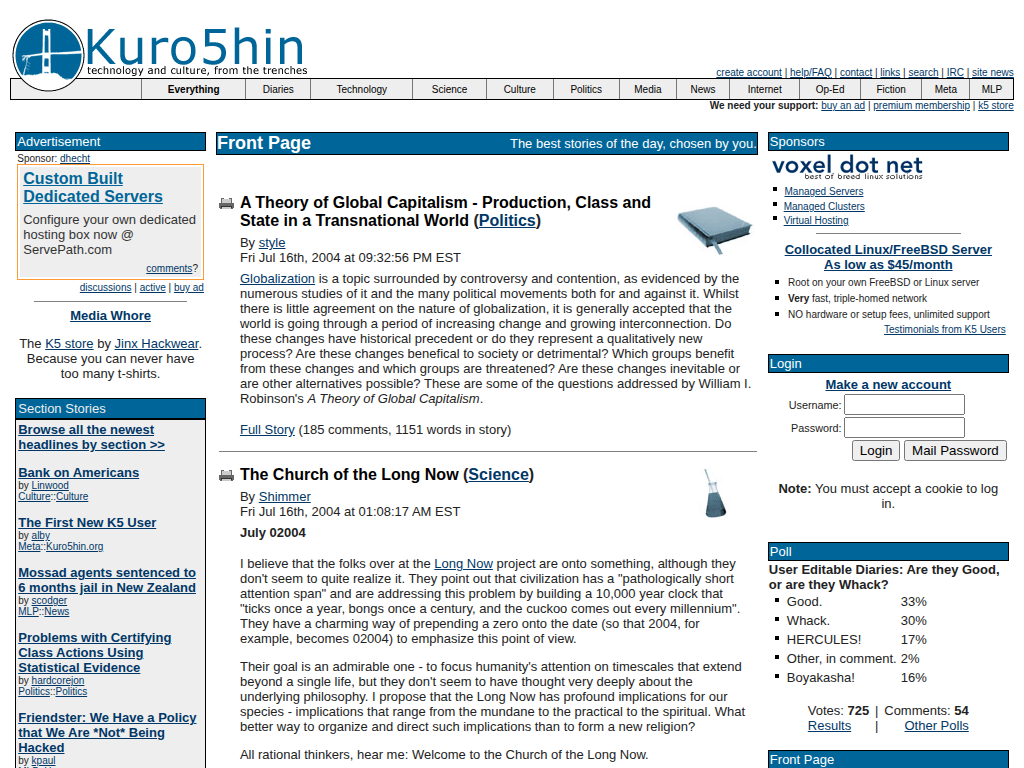The width and height of the screenshot is (1024, 768).
Task: Click the search link in top navigation
Action: [923, 72]
